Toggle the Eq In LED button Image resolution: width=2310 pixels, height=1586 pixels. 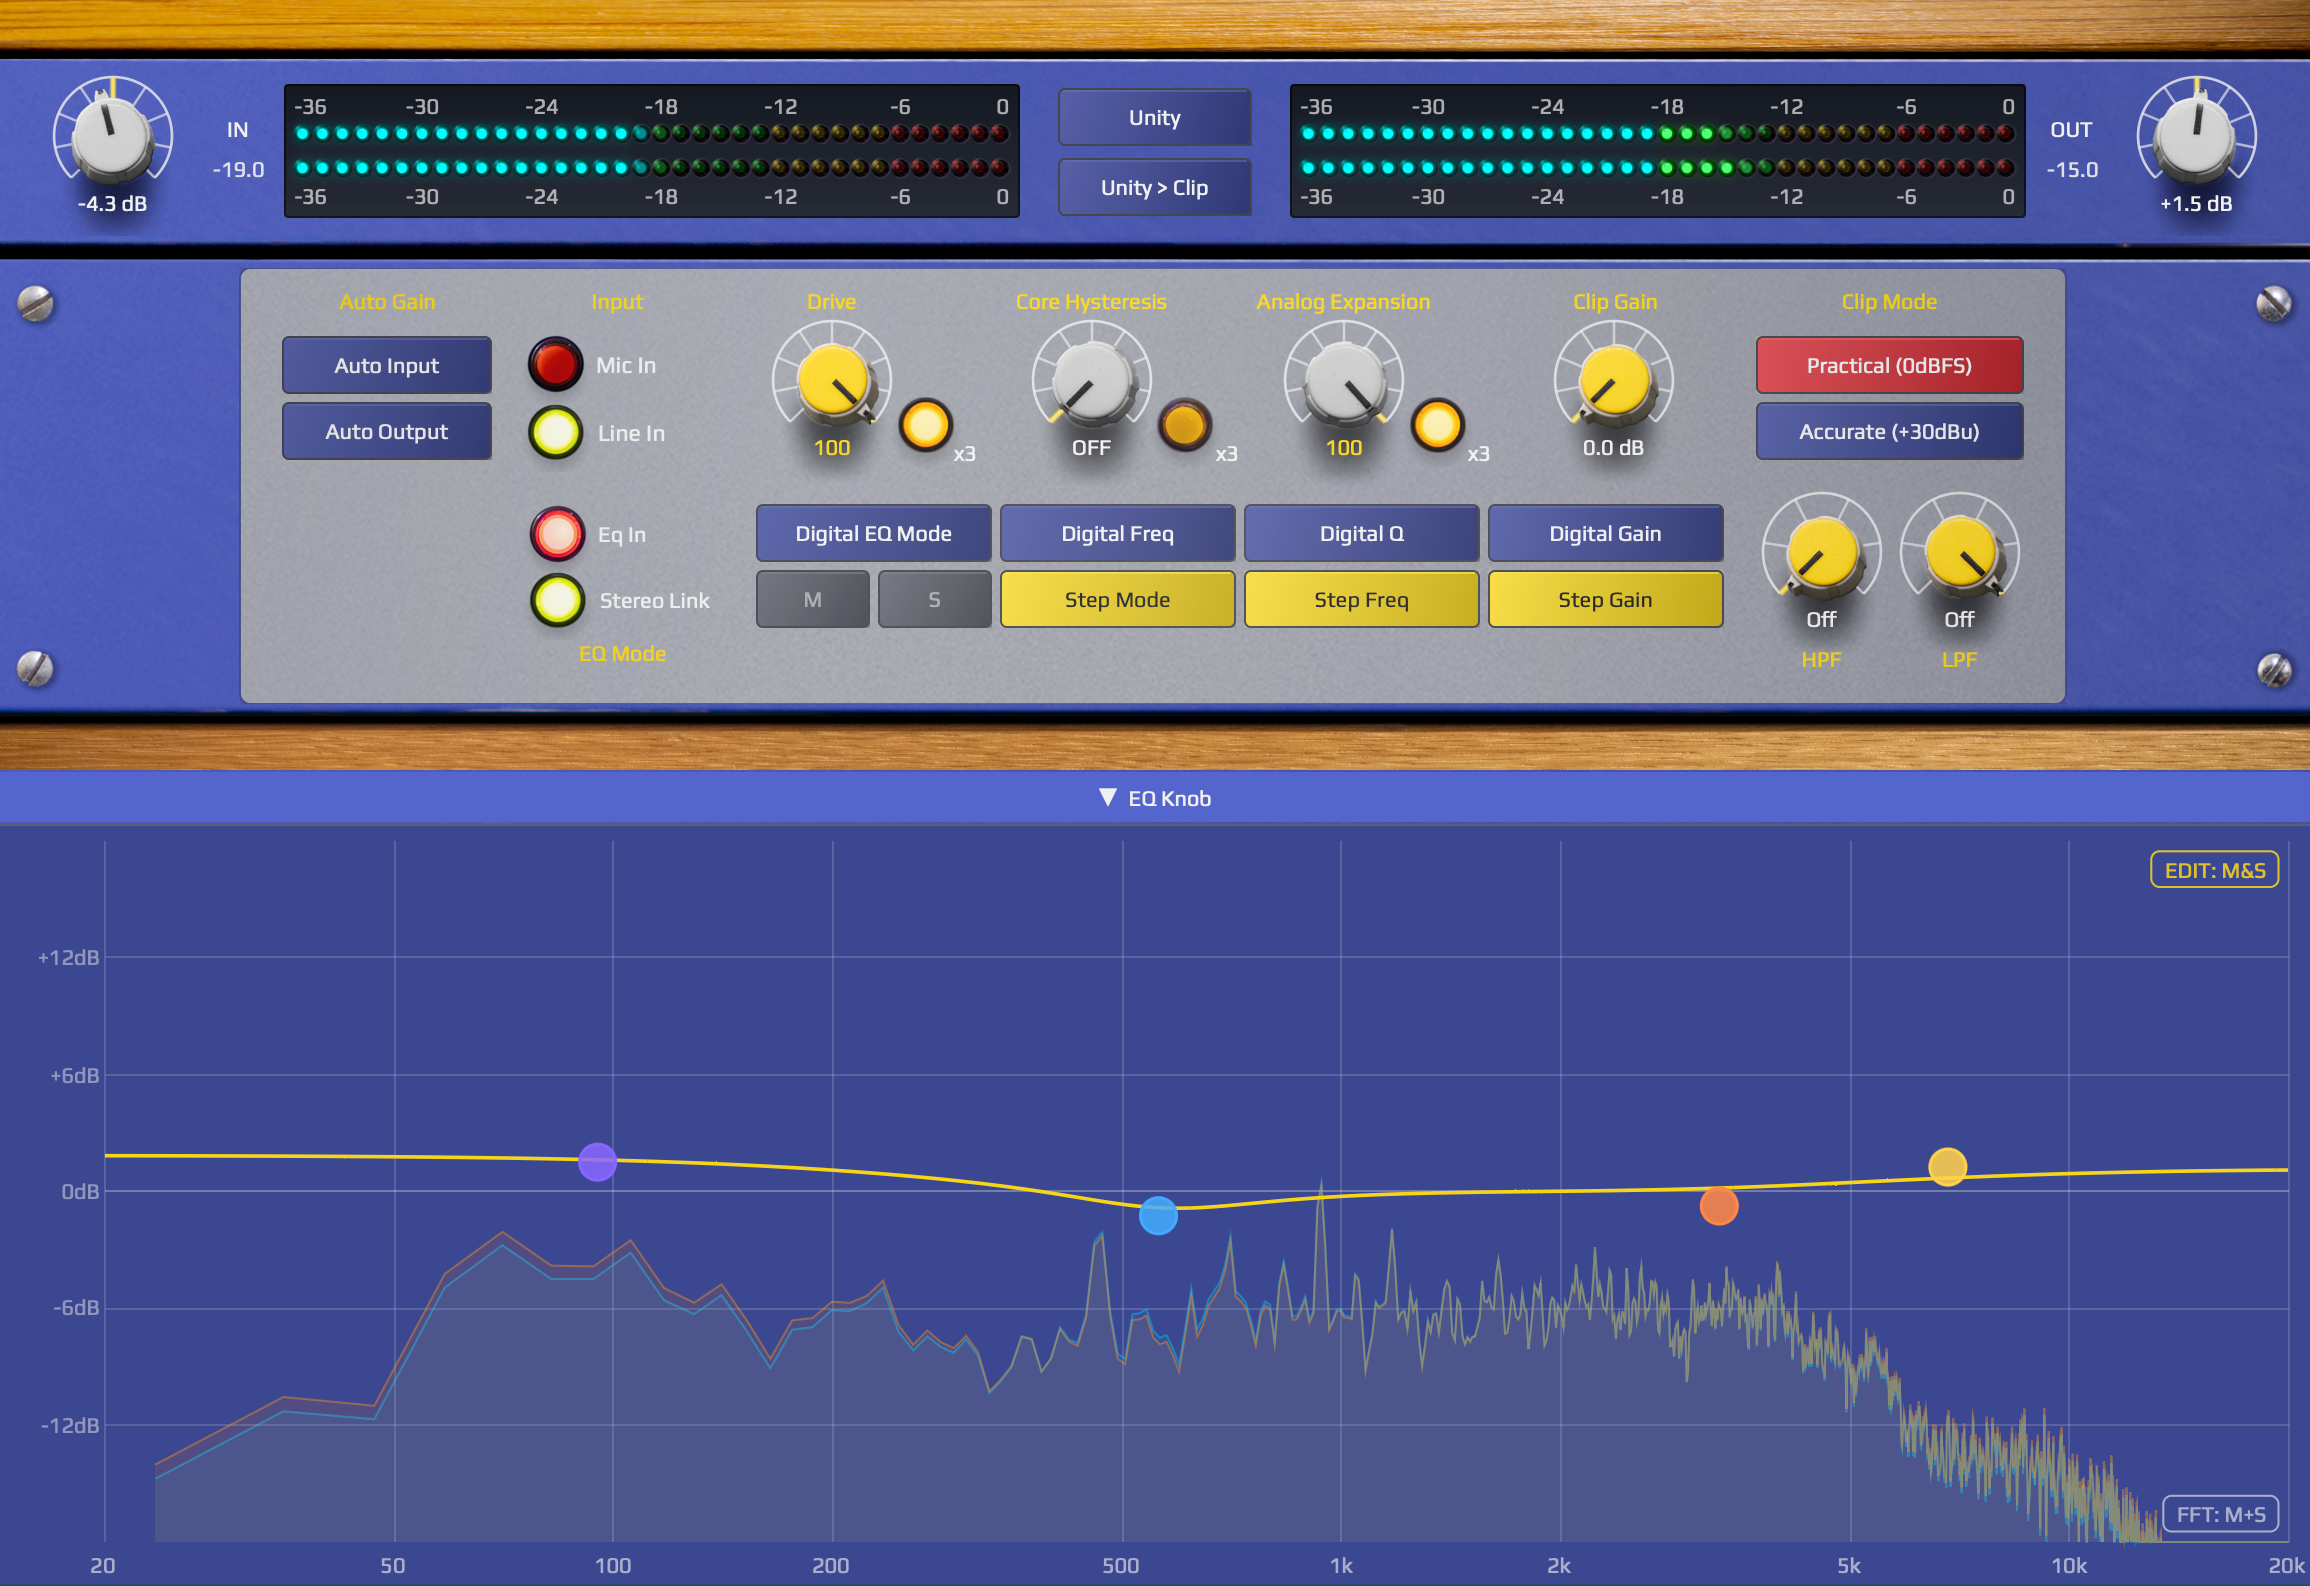click(x=557, y=534)
